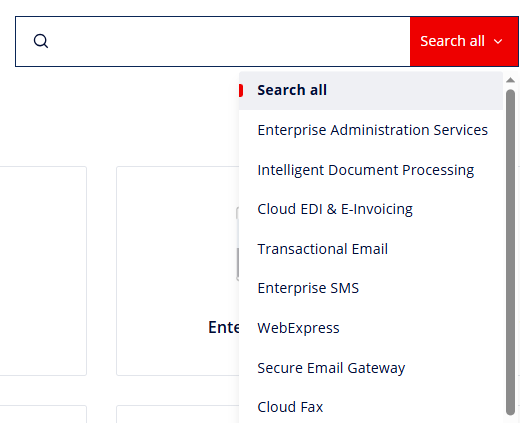Click the partially visible leftmost product card
The width and height of the screenshot is (520, 423).
click(43, 271)
